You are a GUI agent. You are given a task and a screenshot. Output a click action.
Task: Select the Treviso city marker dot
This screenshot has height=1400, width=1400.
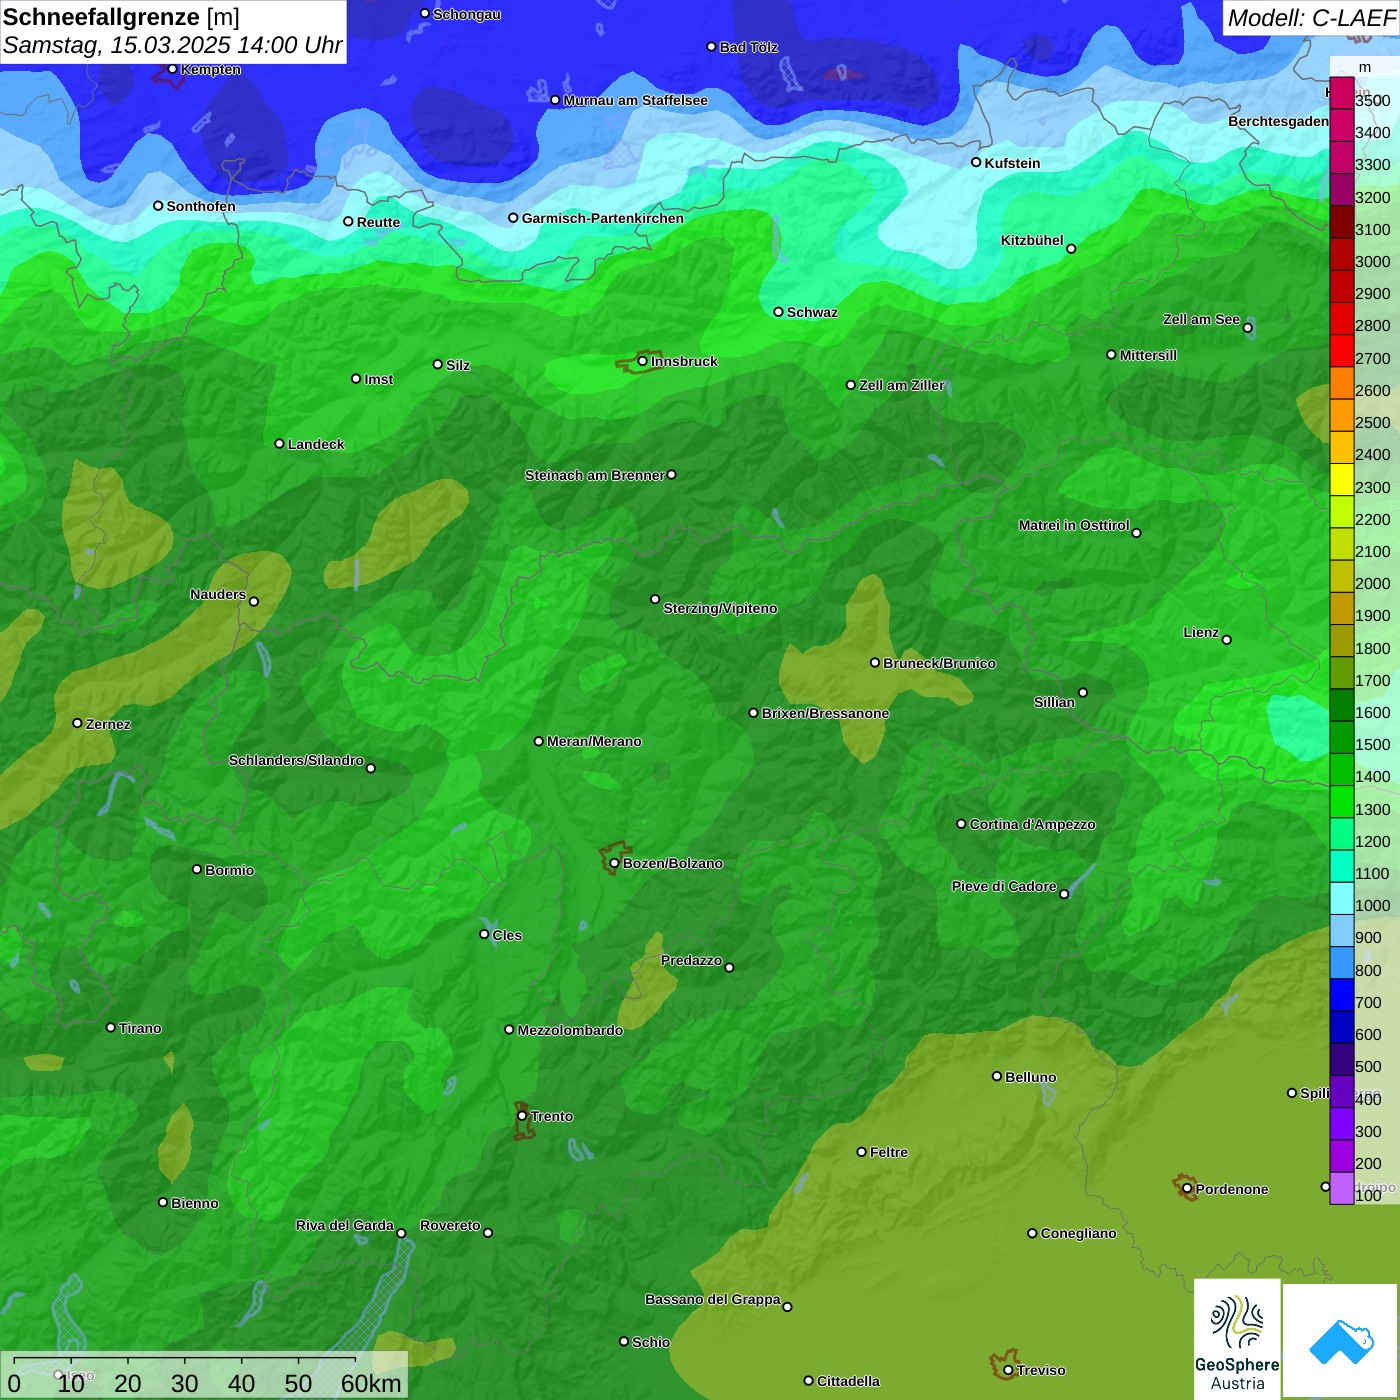coord(1008,1370)
